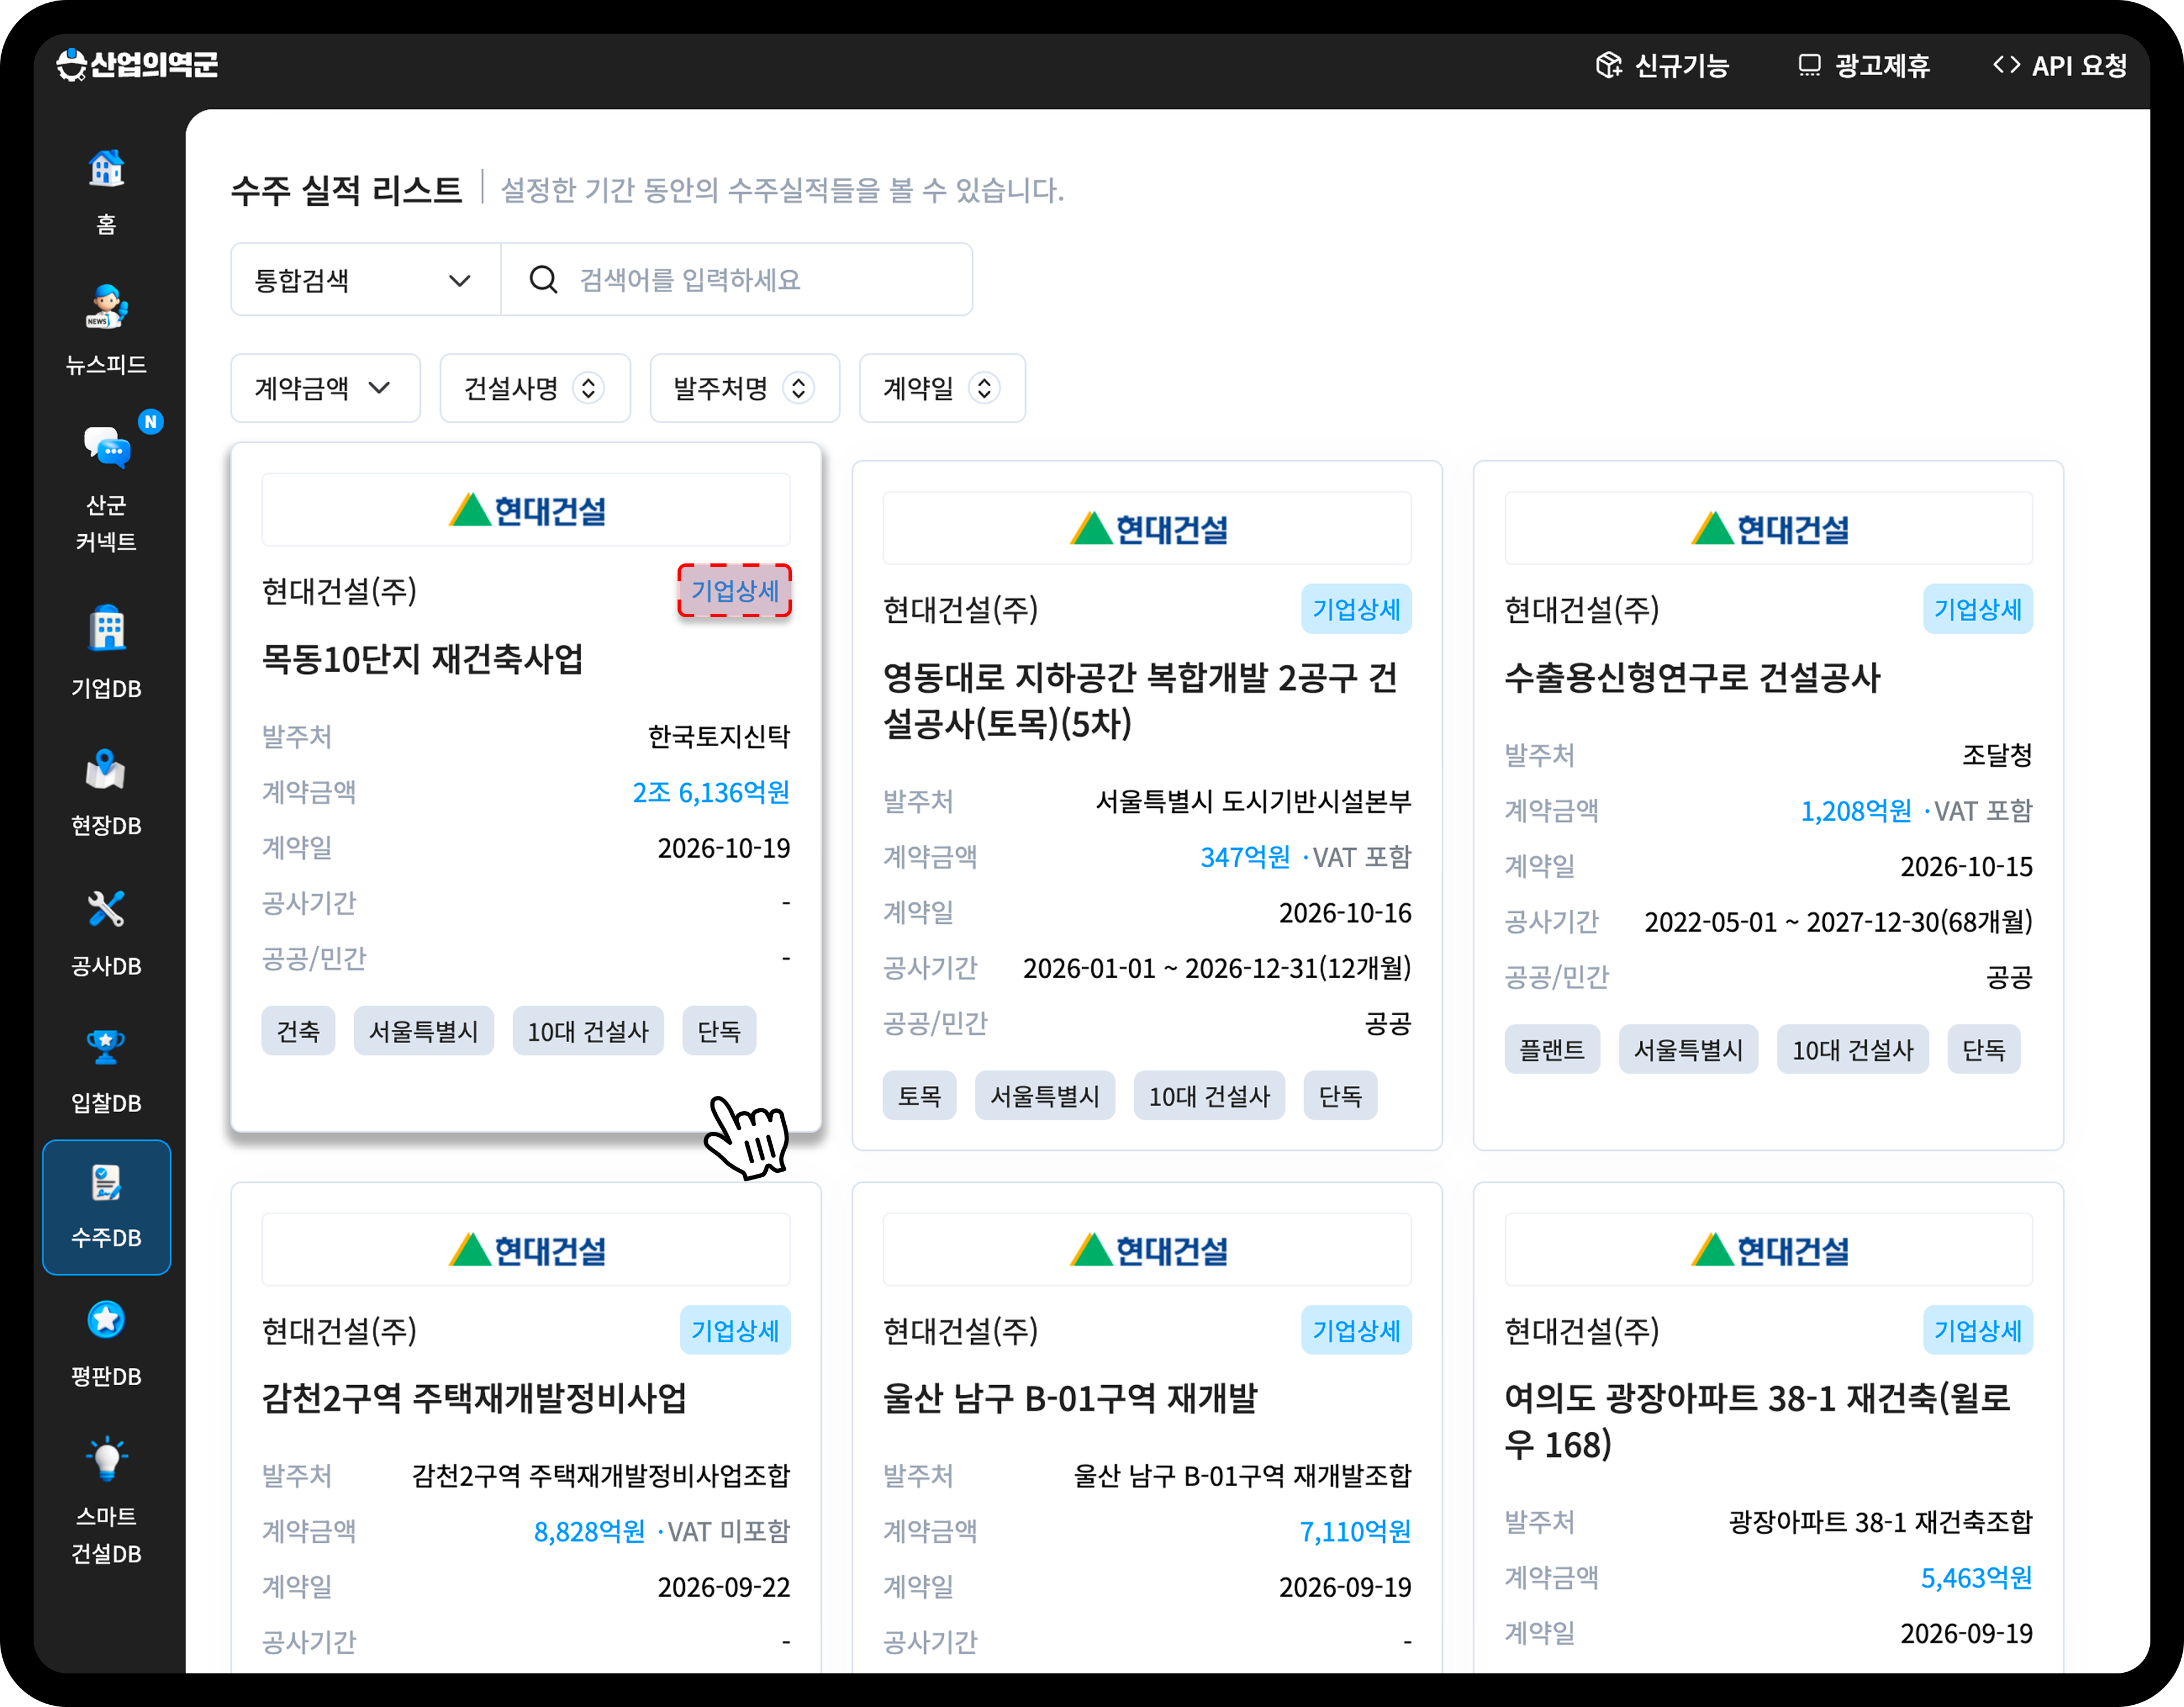Open 감천2구역 주택재개발정비사업 project title

(x=474, y=1397)
